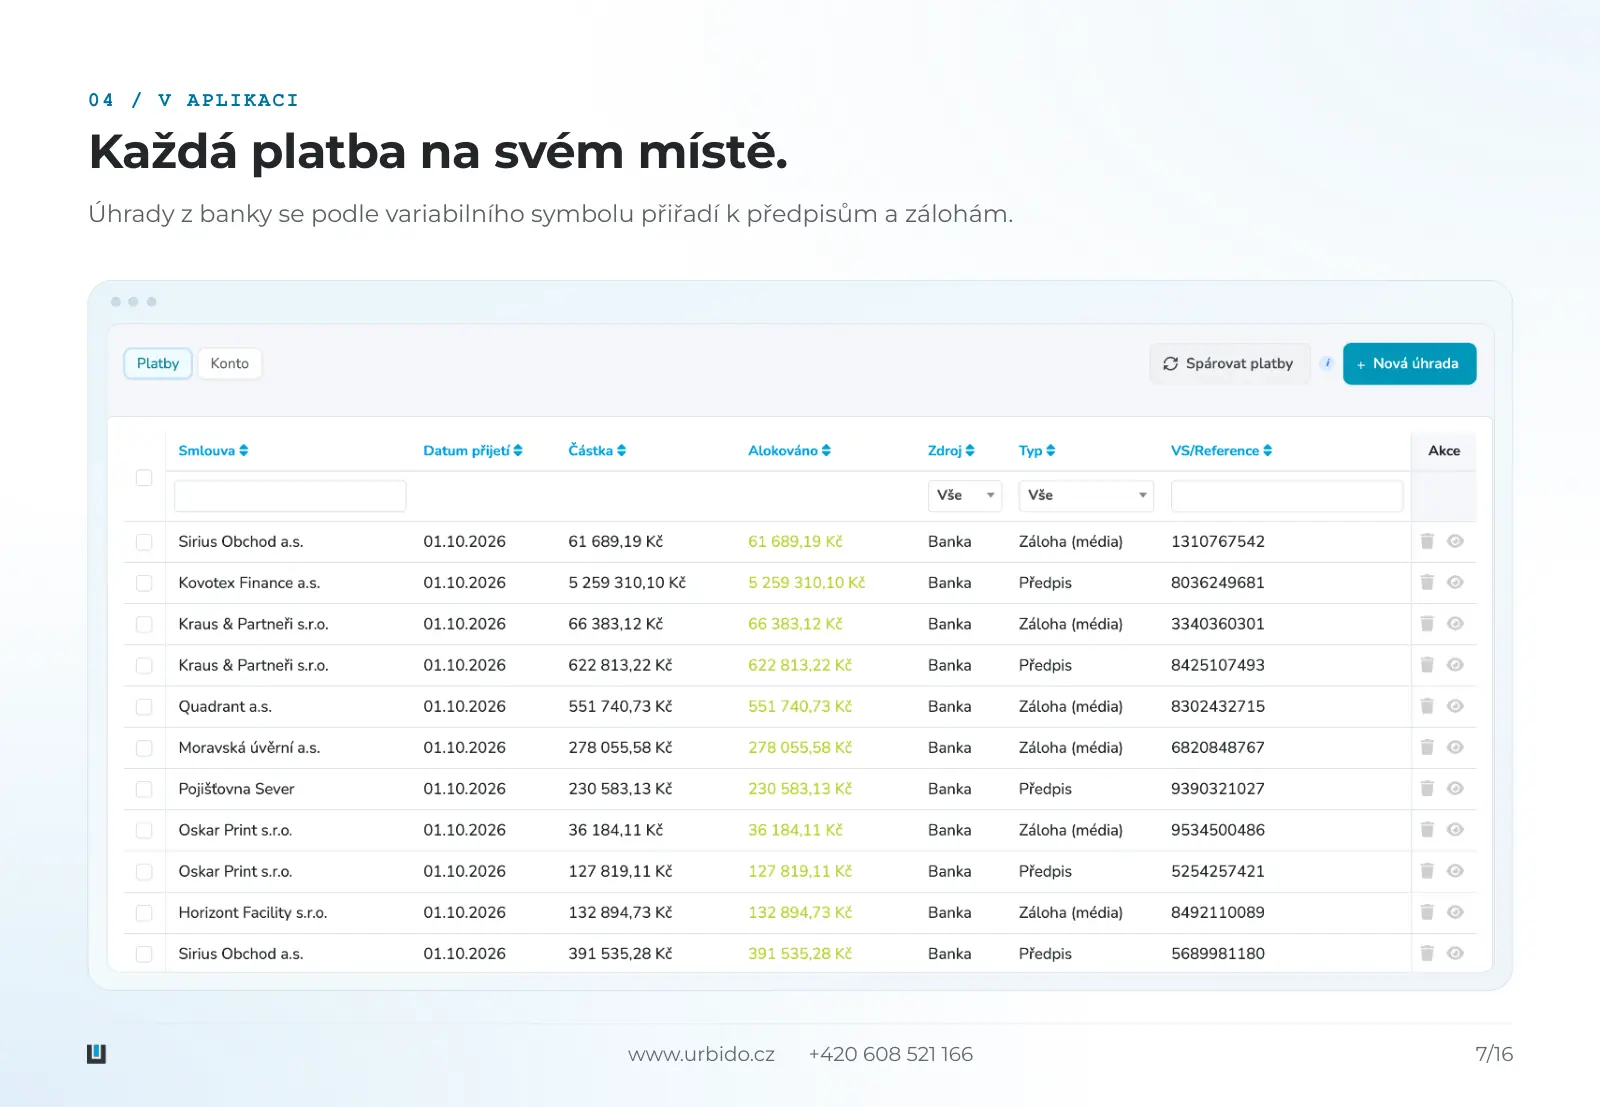The width and height of the screenshot is (1600, 1107).
Task: View the Horizont Facility s.r.o. payment
Action: click(1455, 912)
